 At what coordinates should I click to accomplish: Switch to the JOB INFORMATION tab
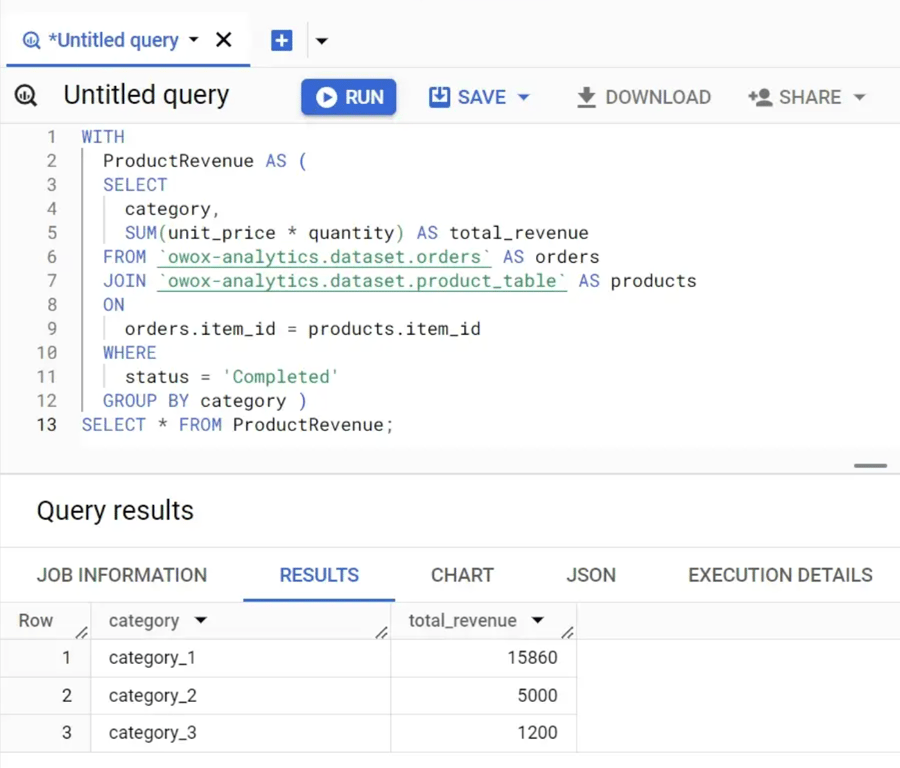tap(122, 575)
